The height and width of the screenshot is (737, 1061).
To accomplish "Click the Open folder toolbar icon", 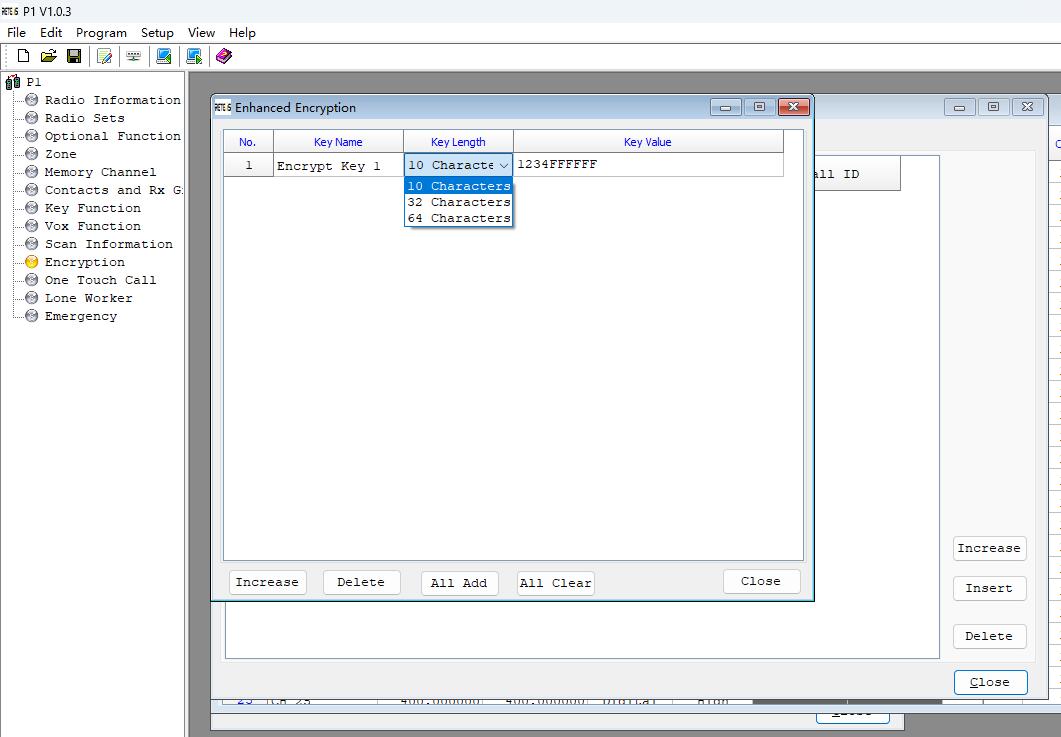I will pyautogui.click(x=49, y=56).
